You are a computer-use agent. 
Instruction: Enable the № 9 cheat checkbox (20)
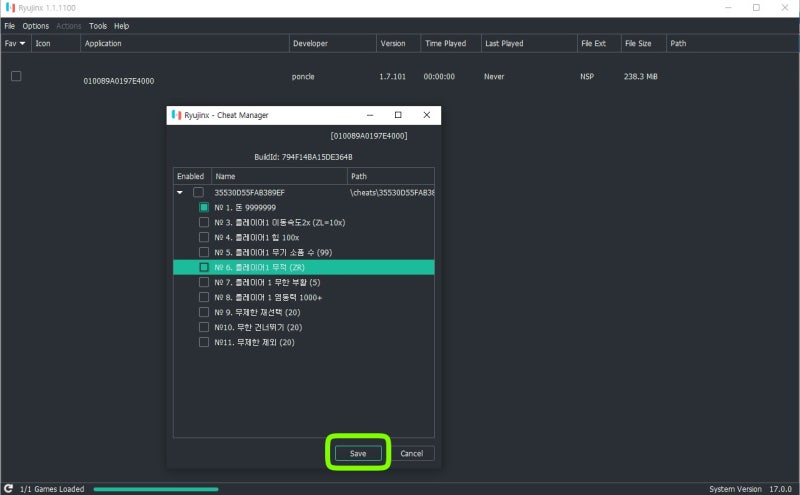pos(204,312)
